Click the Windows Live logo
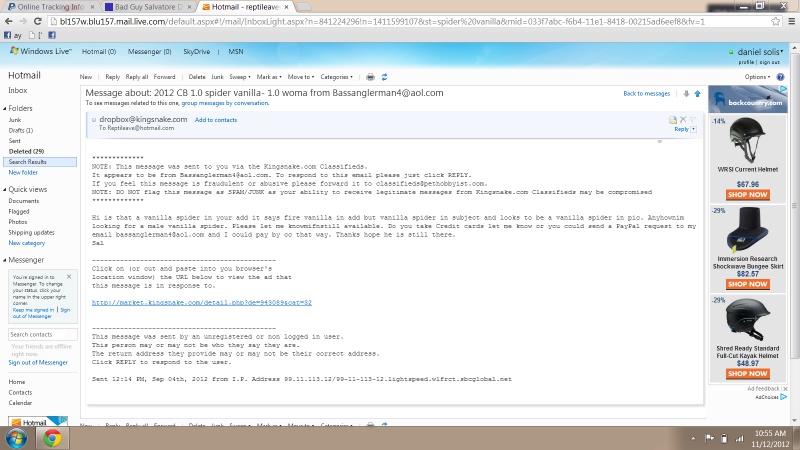This screenshot has height=450, width=800. pyautogui.click(x=41, y=52)
